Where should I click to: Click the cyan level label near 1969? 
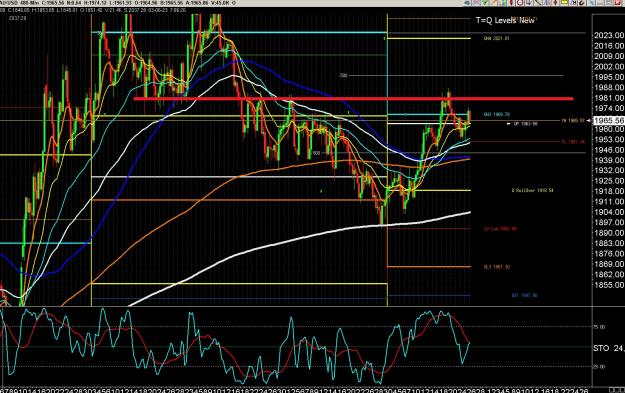coord(497,114)
